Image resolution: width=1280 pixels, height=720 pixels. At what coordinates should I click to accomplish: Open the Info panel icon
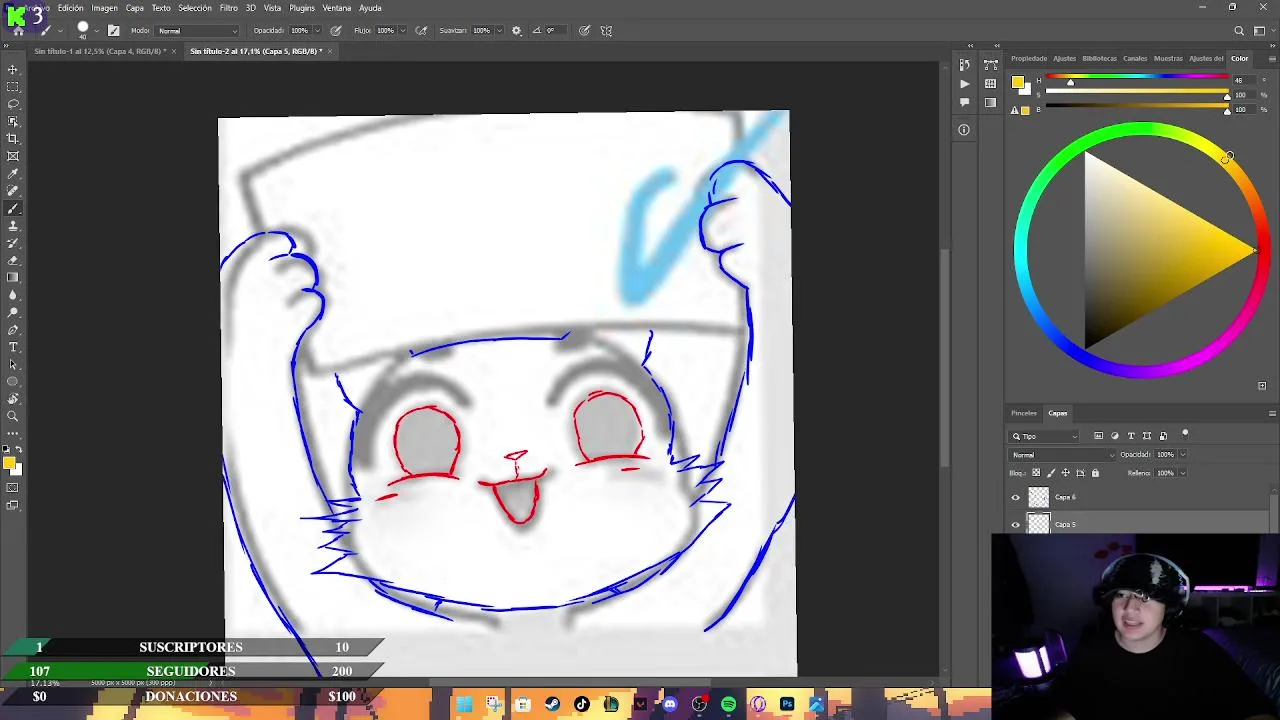(964, 129)
